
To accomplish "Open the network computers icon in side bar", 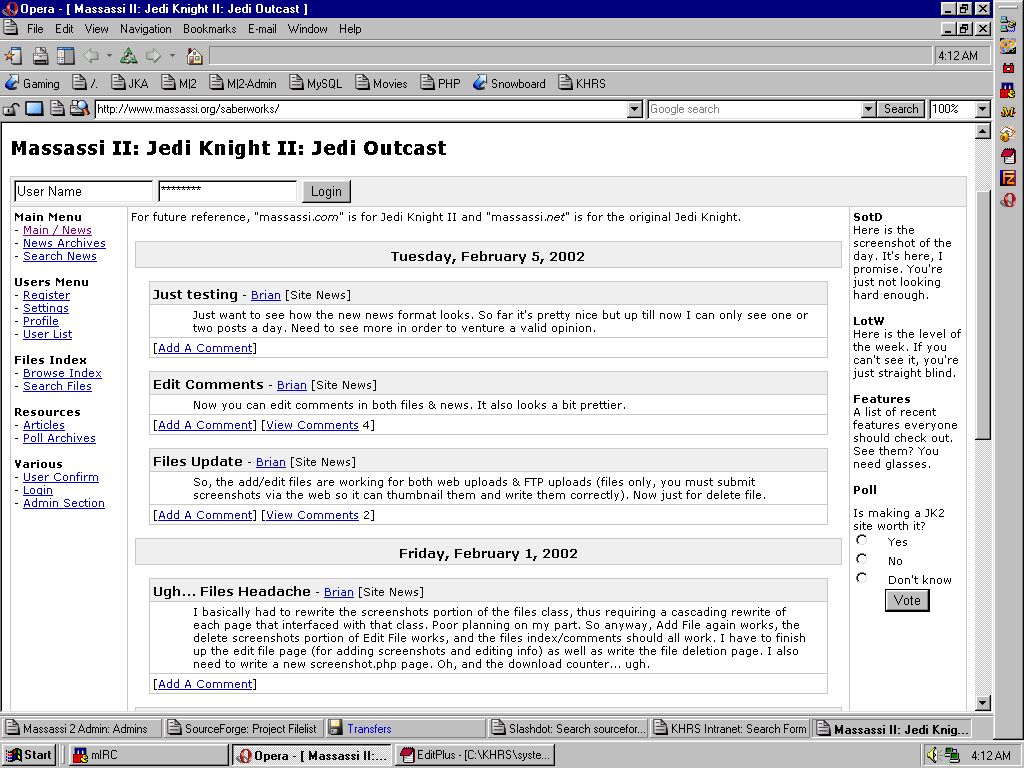I will click(x=1008, y=25).
